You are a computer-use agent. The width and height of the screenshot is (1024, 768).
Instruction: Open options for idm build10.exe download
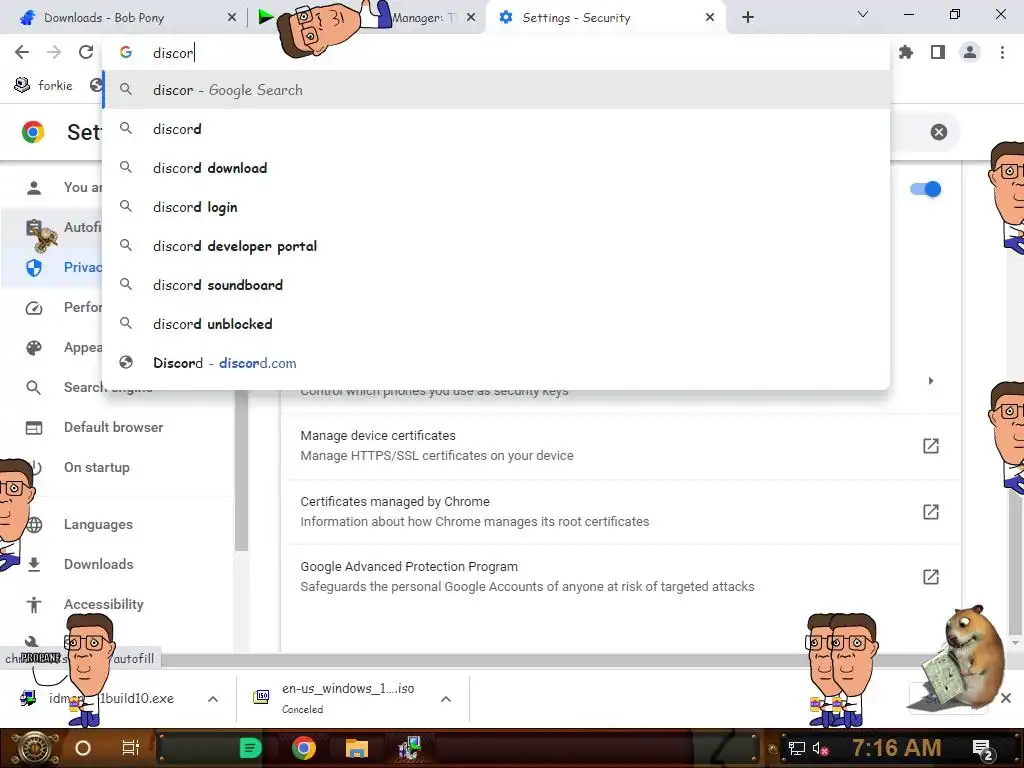coord(213,699)
